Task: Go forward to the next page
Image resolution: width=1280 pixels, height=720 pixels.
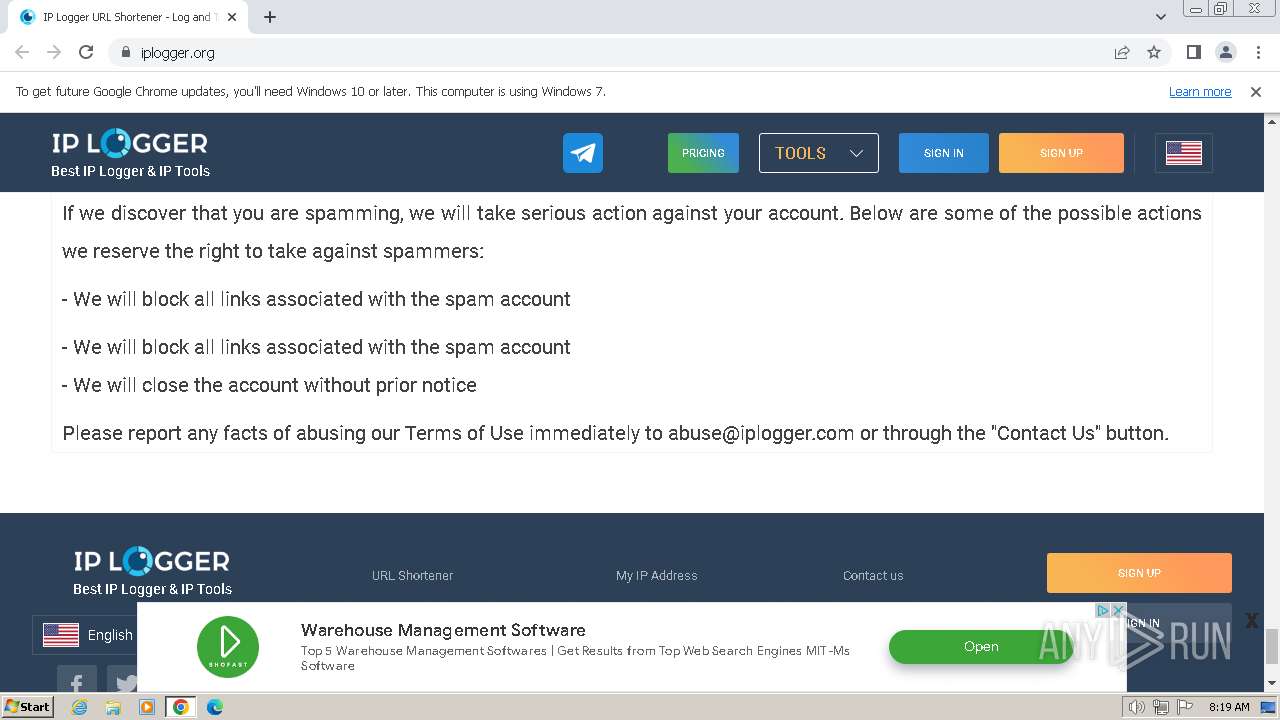Action: (54, 52)
